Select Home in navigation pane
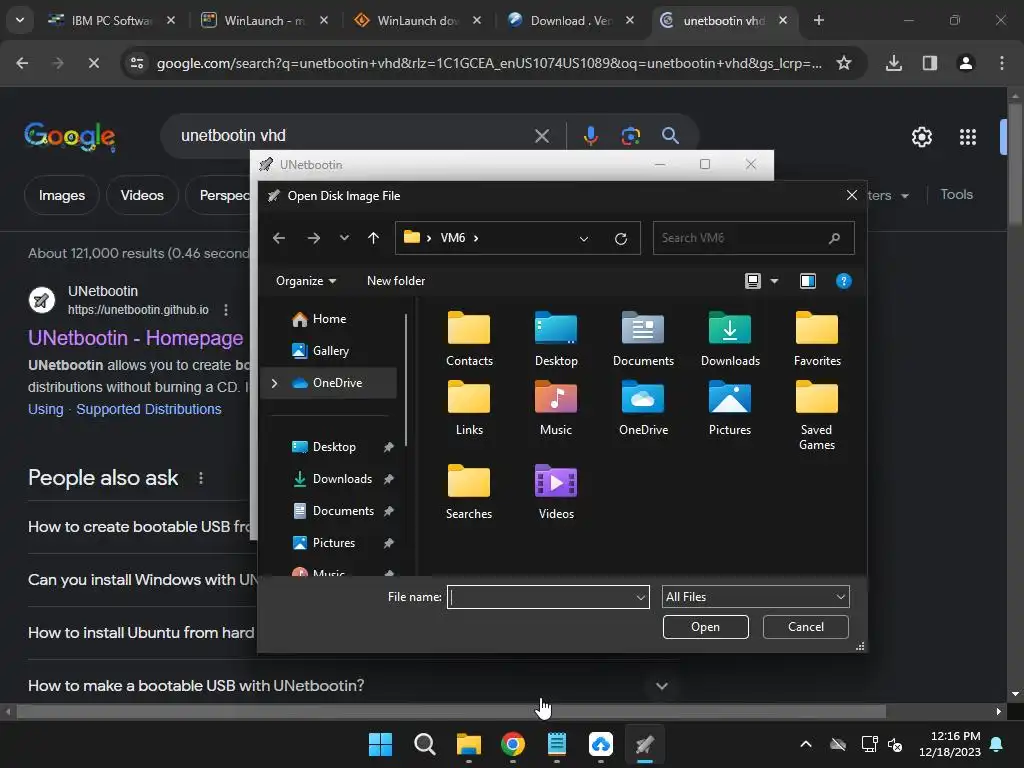This screenshot has width=1024, height=768. [329, 319]
